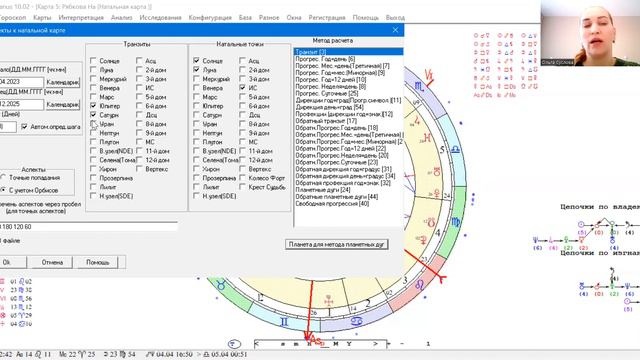Select the Точные попадания aspect option
The width and height of the screenshot is (640, 360).
3,178
